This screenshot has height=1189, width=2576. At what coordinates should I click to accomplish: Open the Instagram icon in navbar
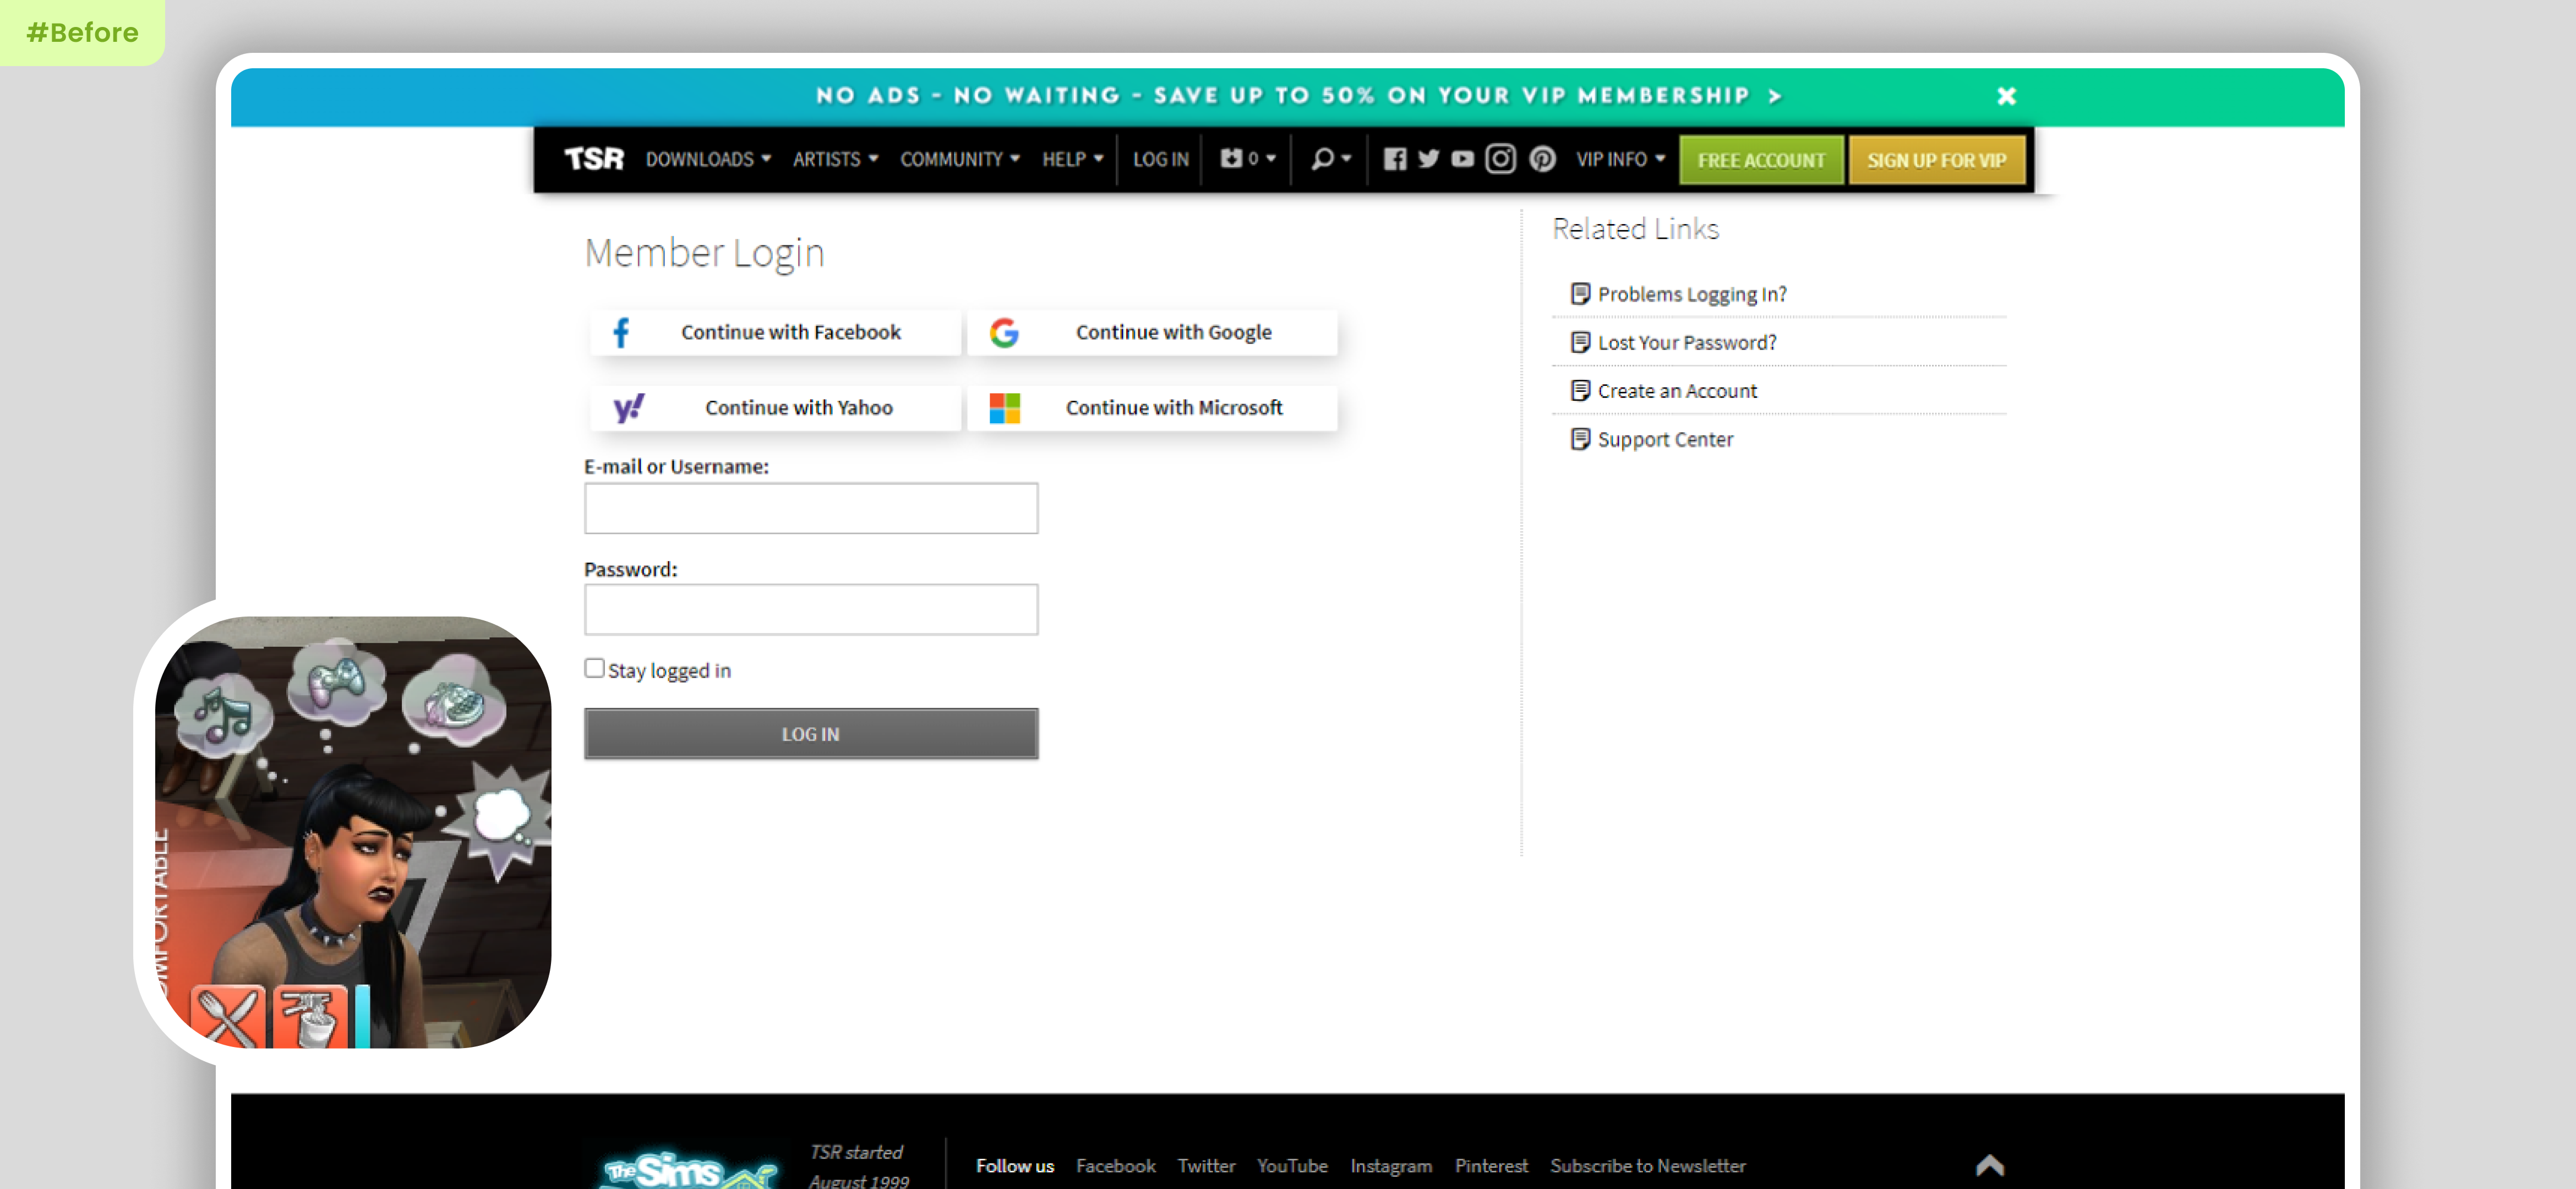[x=1500, y=159]
